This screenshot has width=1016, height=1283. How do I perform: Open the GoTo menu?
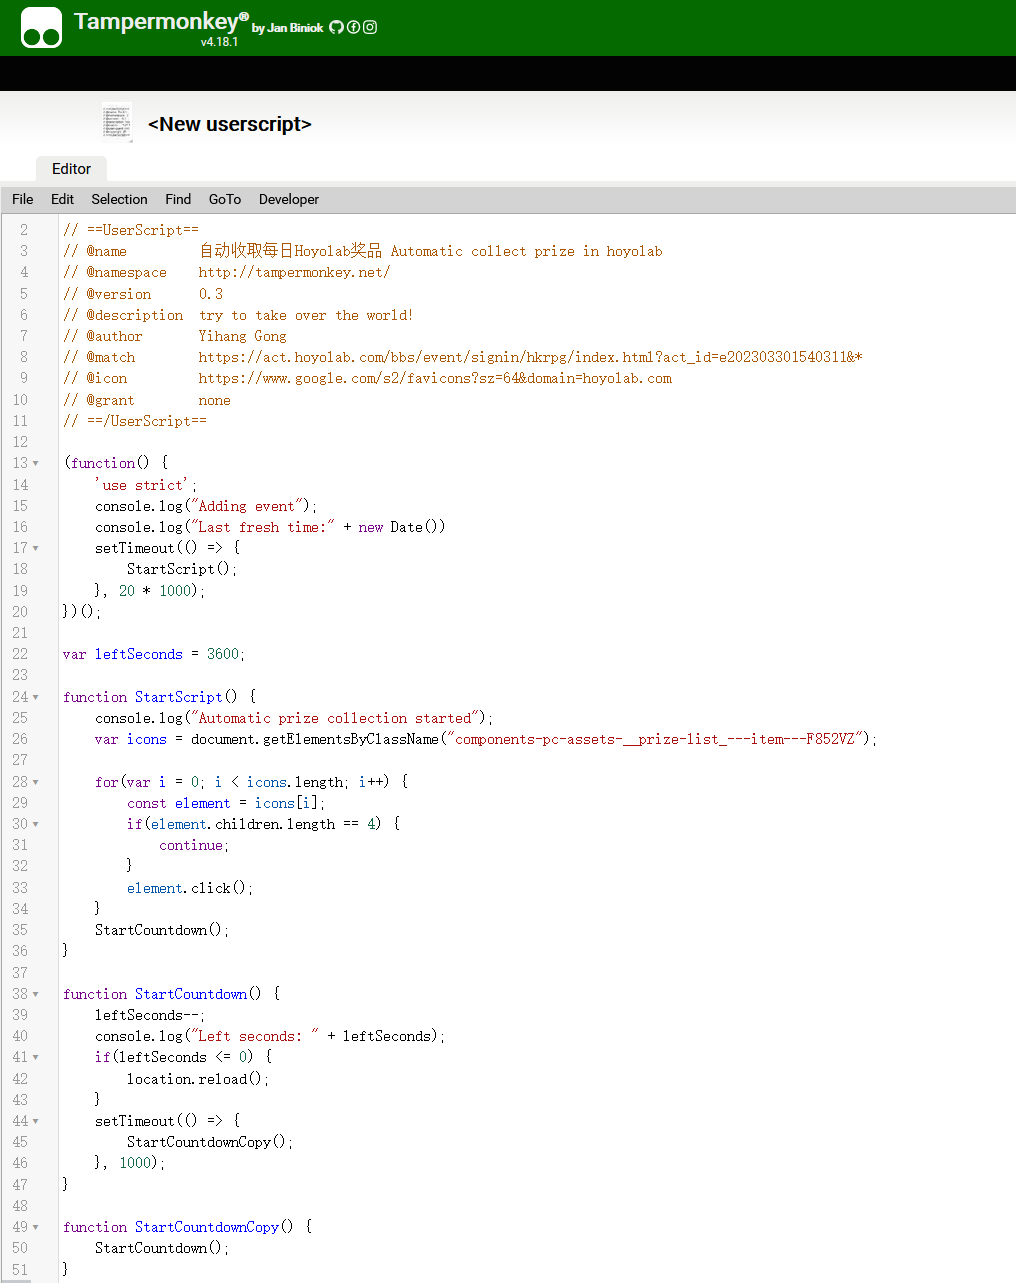[224, 199]
